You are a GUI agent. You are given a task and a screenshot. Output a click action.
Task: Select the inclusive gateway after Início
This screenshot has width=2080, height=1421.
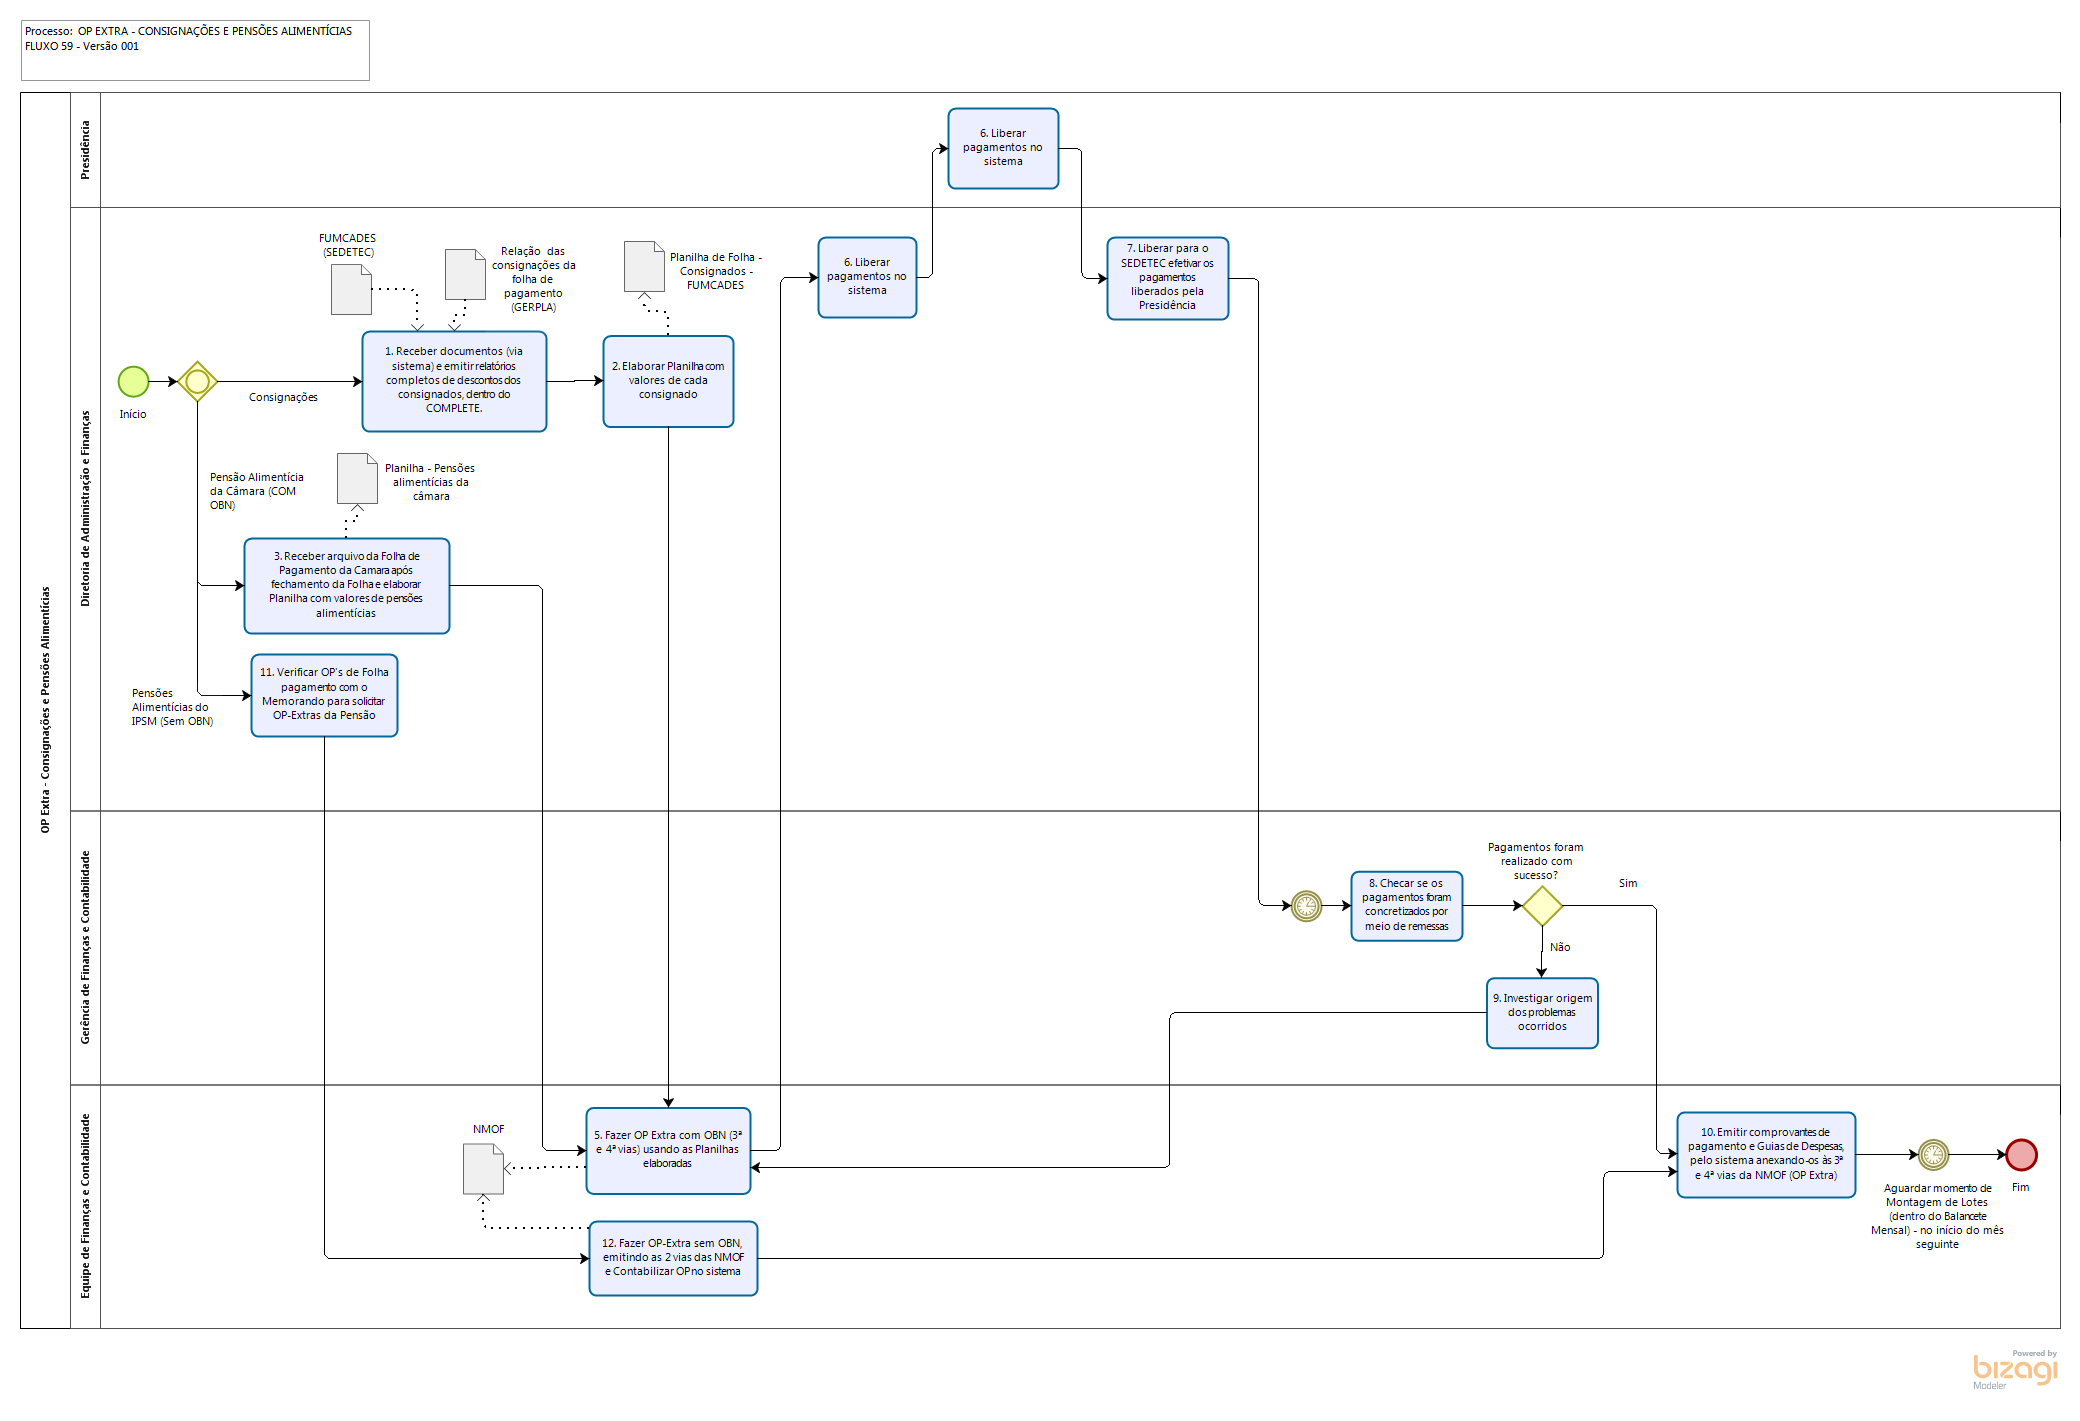pos(197,381)
